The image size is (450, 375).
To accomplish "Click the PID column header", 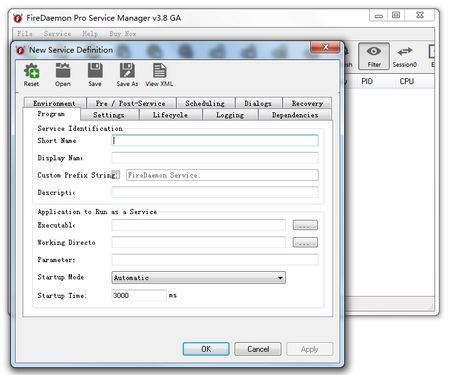I will 367,81.
